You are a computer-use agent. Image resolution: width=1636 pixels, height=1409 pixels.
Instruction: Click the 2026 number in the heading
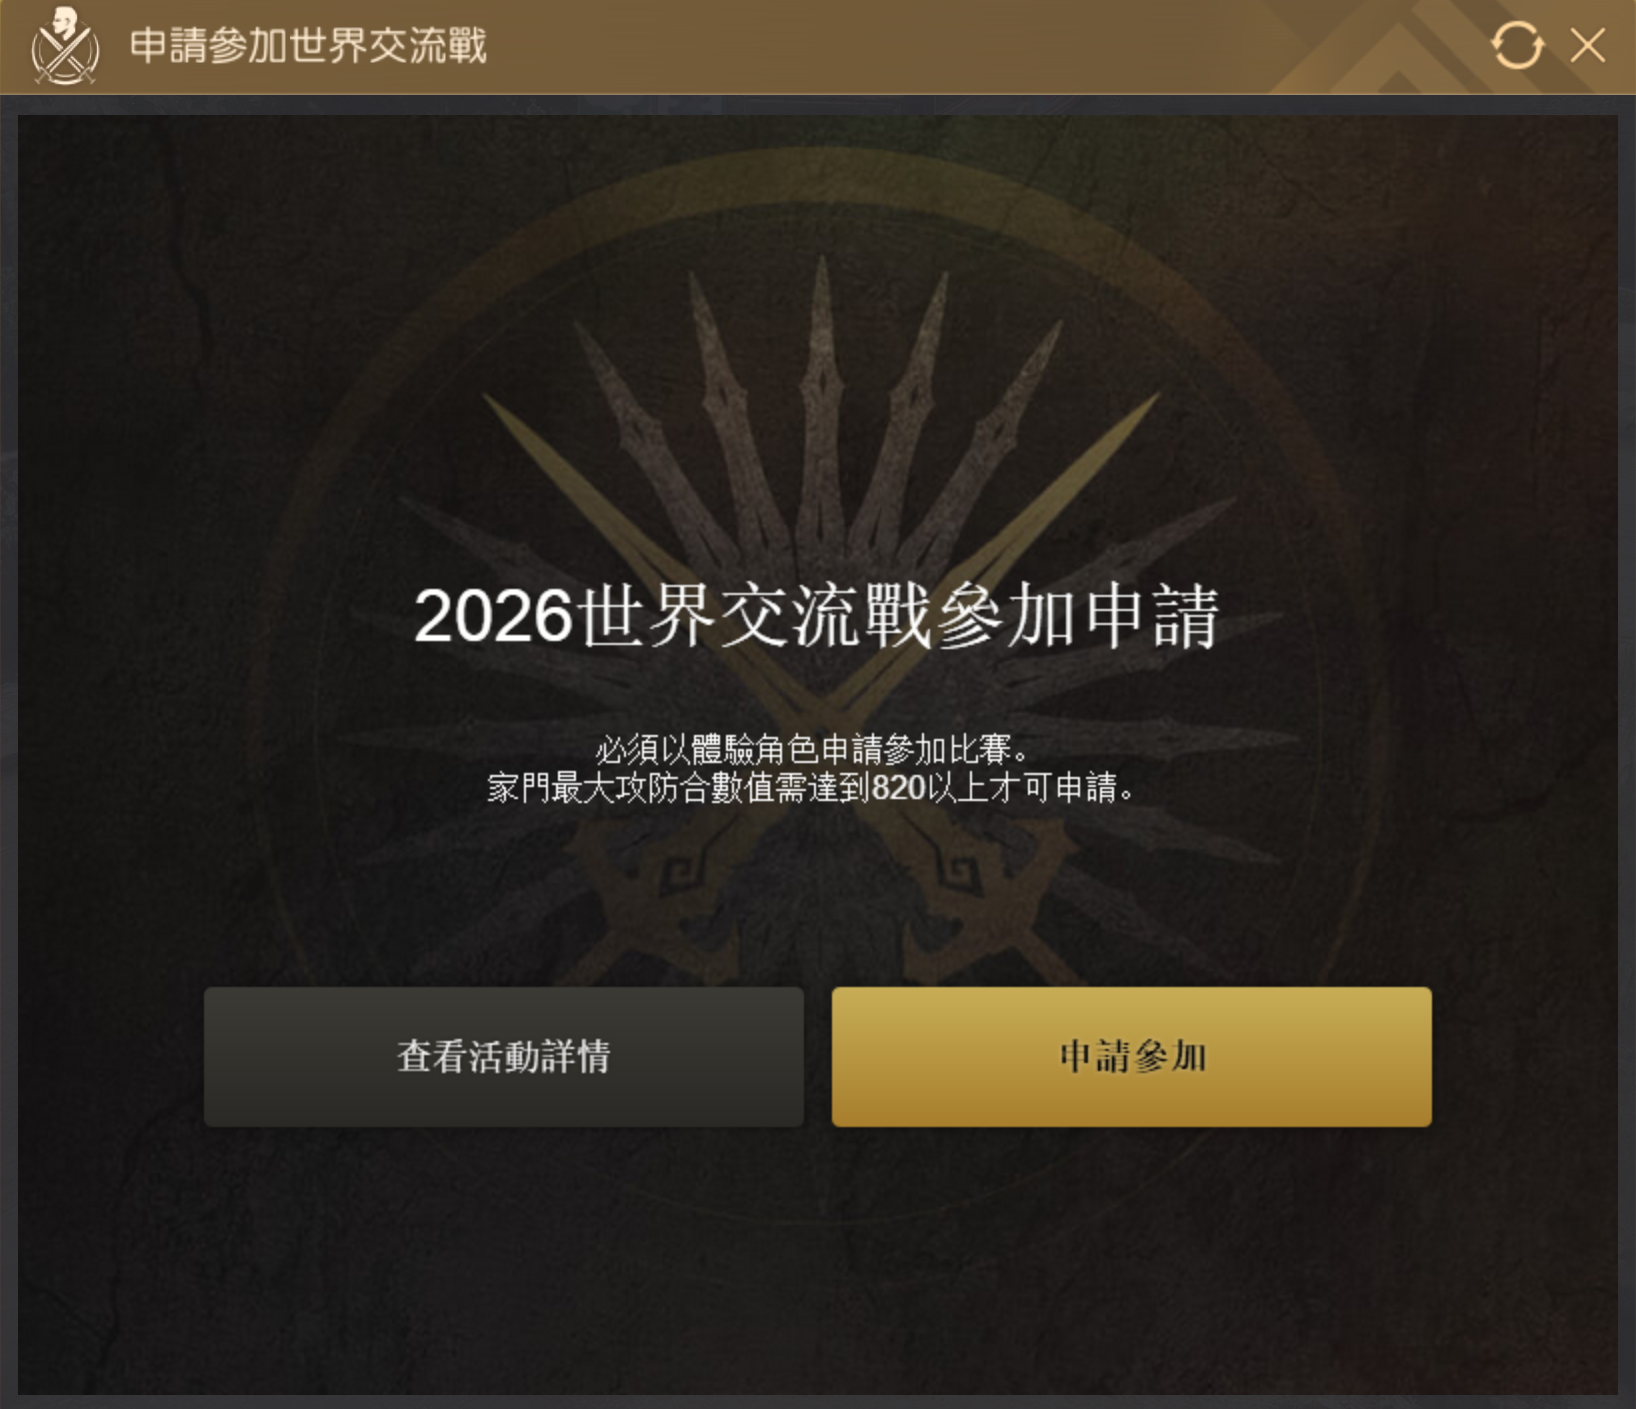pyautogui.click(x=493, y=616)
